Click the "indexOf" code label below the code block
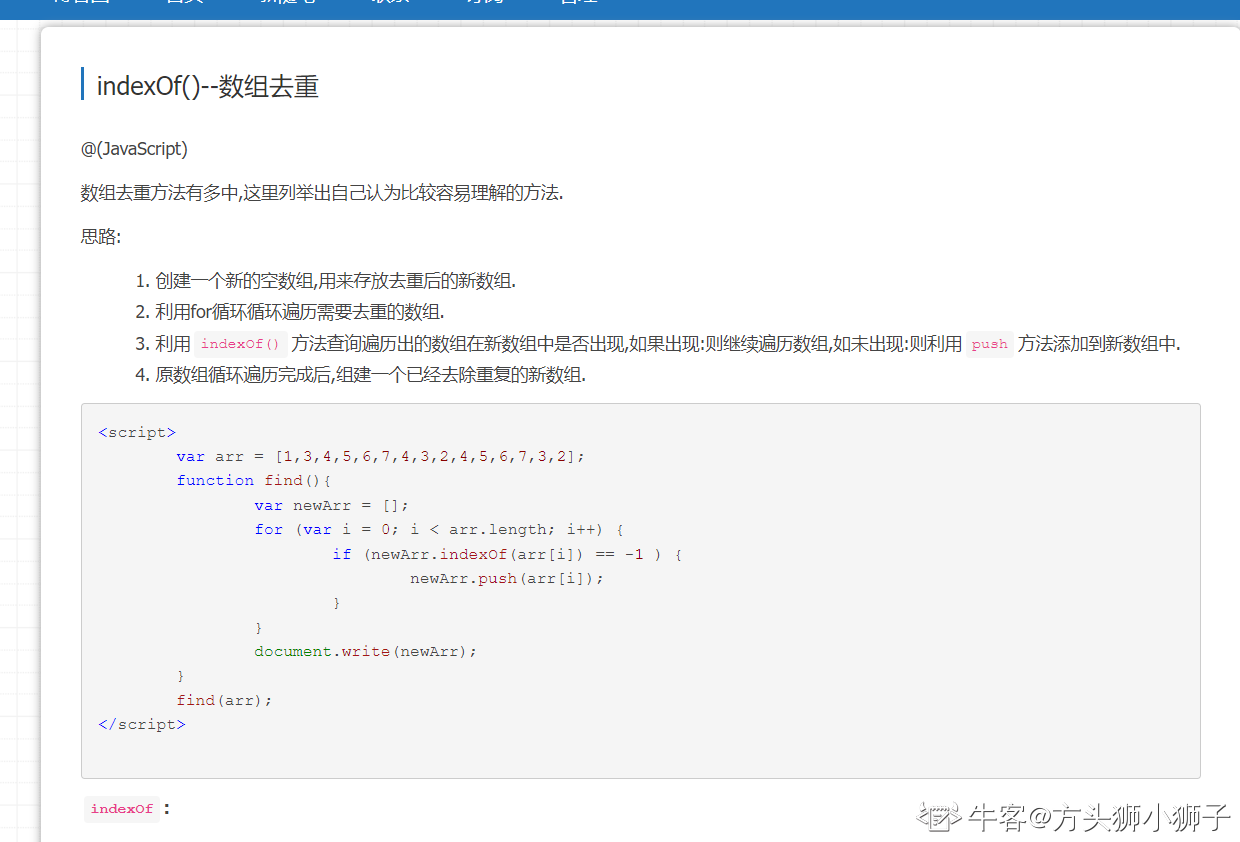The image size is (1240, 842). pos(122,809)
